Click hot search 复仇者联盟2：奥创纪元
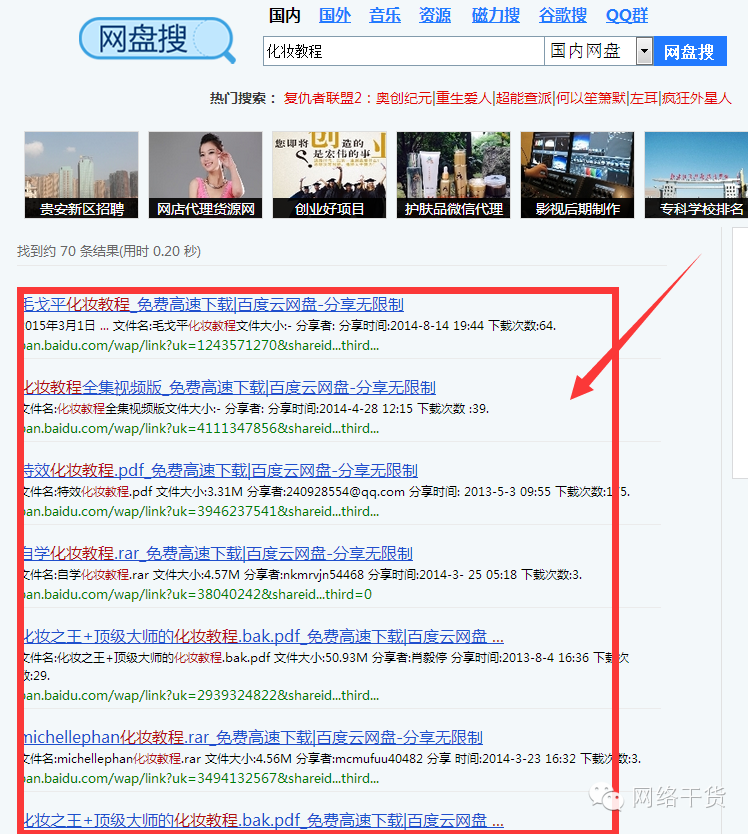The width and height of the screenshot is (748, 834). [358, 98]
